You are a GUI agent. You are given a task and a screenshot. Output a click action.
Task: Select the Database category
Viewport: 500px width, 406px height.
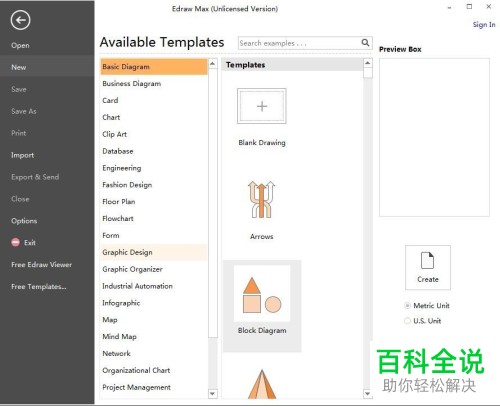point(154,151)
